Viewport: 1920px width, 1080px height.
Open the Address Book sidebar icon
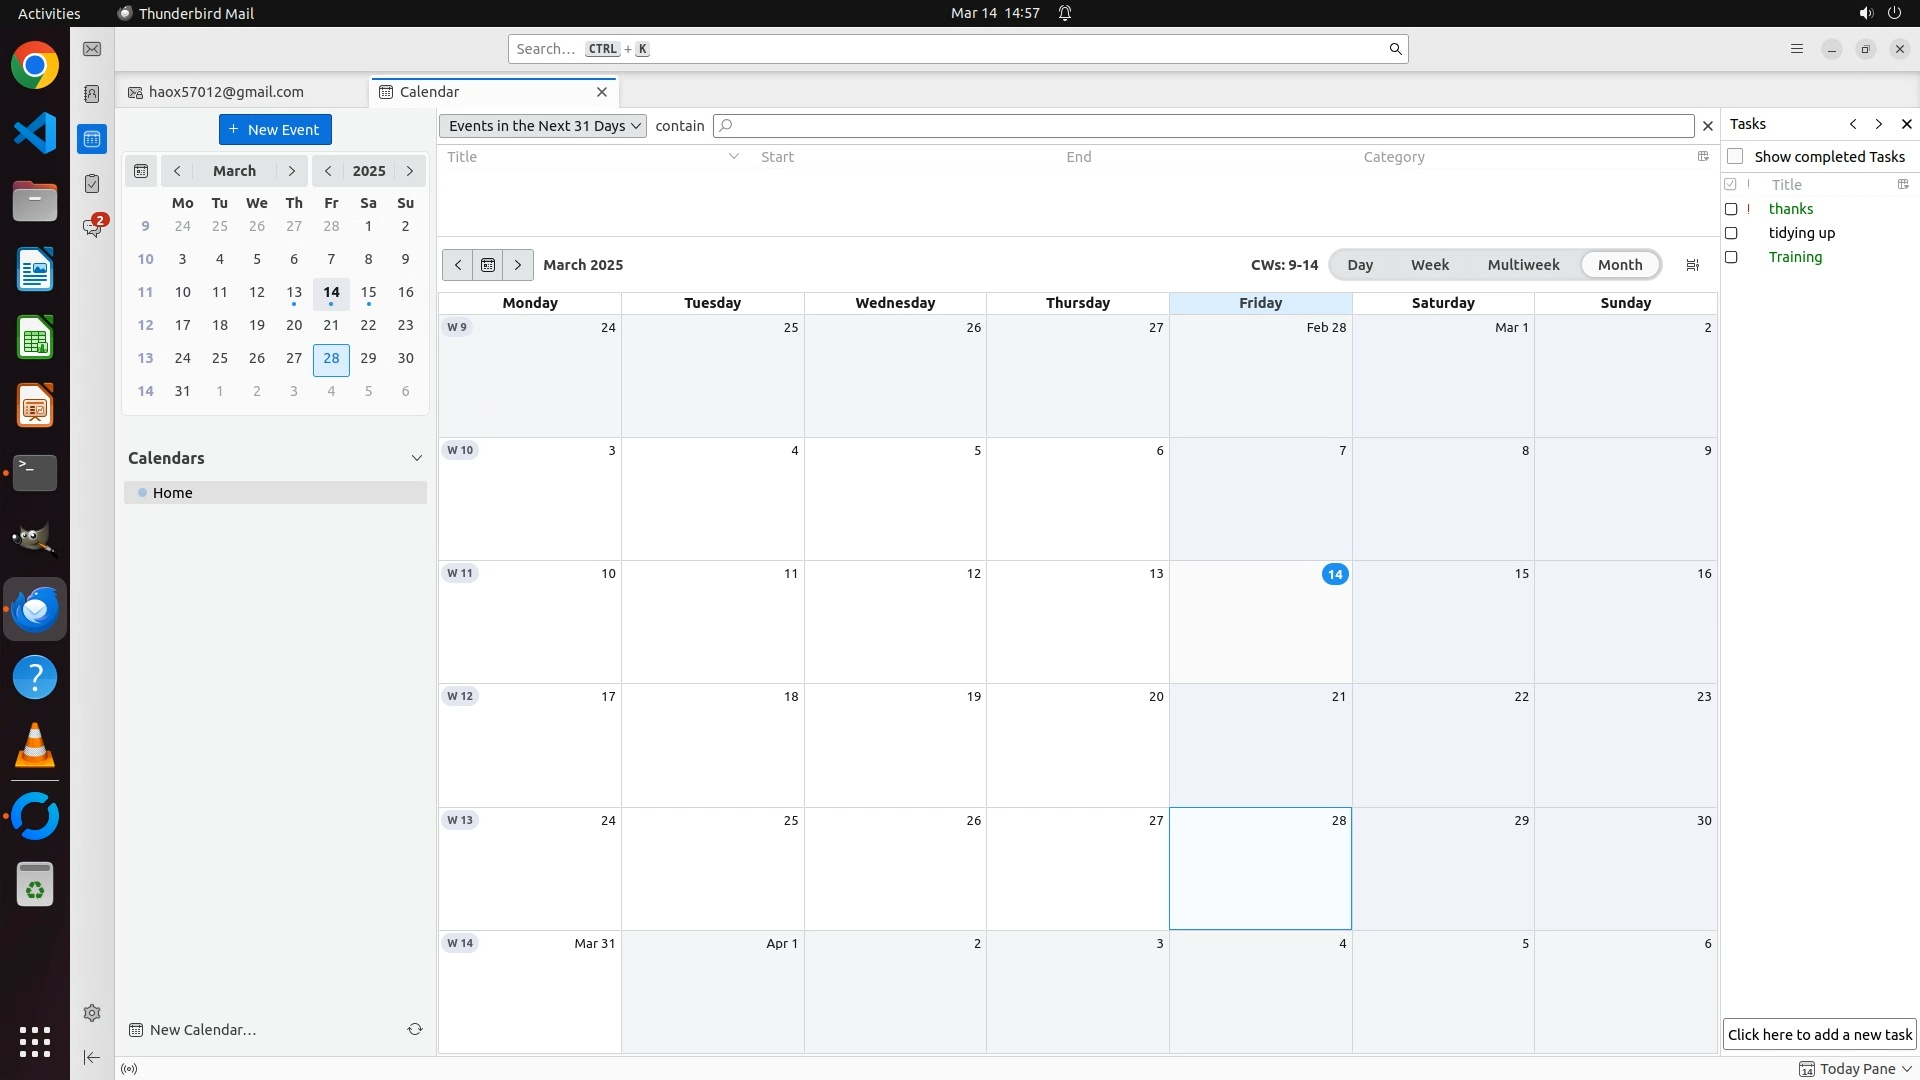[x=92, y=94]
